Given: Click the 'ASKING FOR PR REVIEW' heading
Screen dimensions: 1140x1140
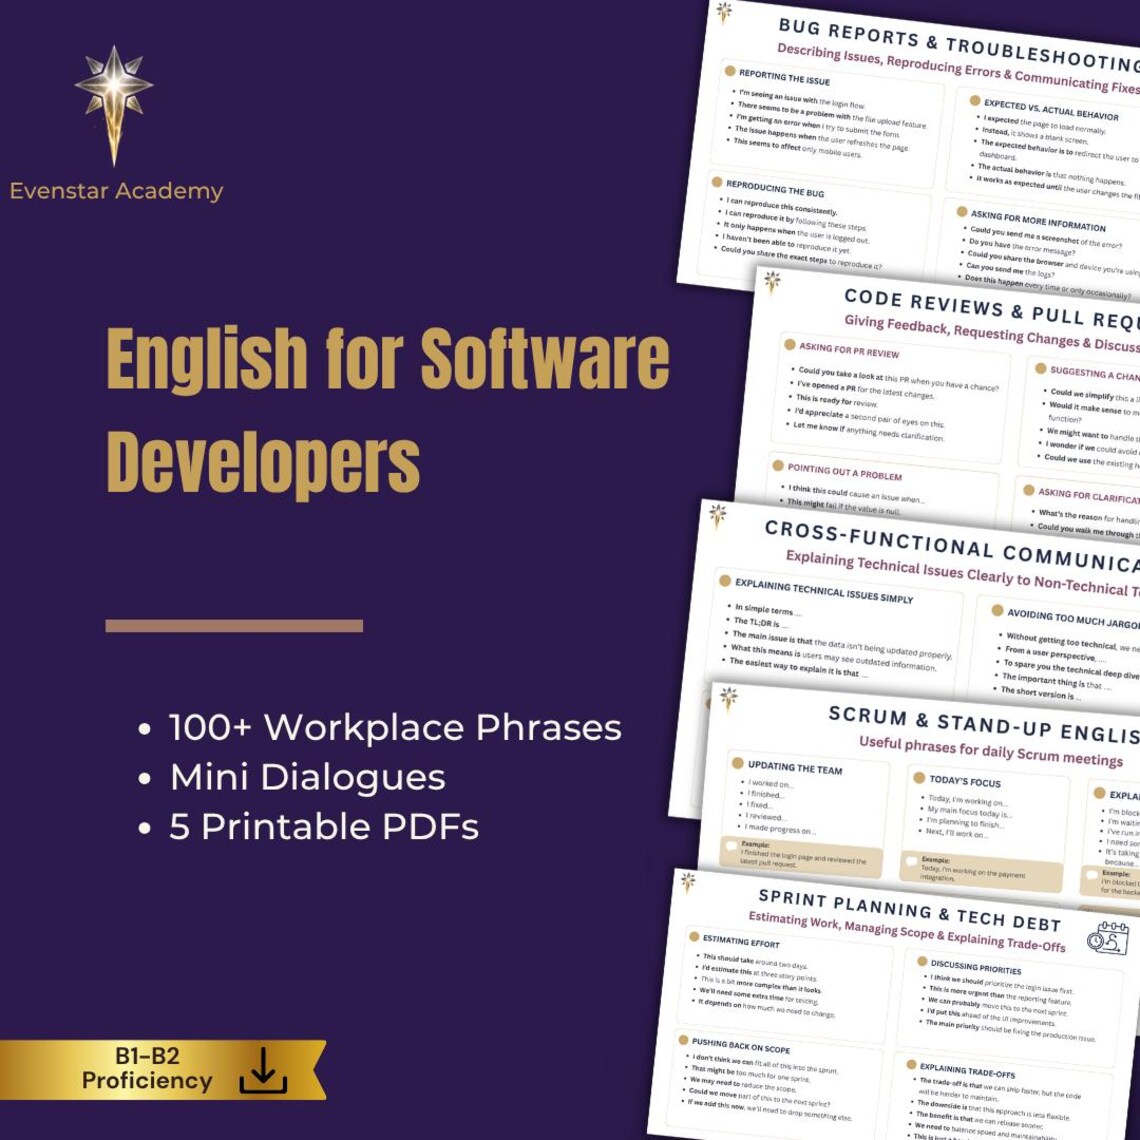Looking at the screenshot, I should [x=849, y=350].
